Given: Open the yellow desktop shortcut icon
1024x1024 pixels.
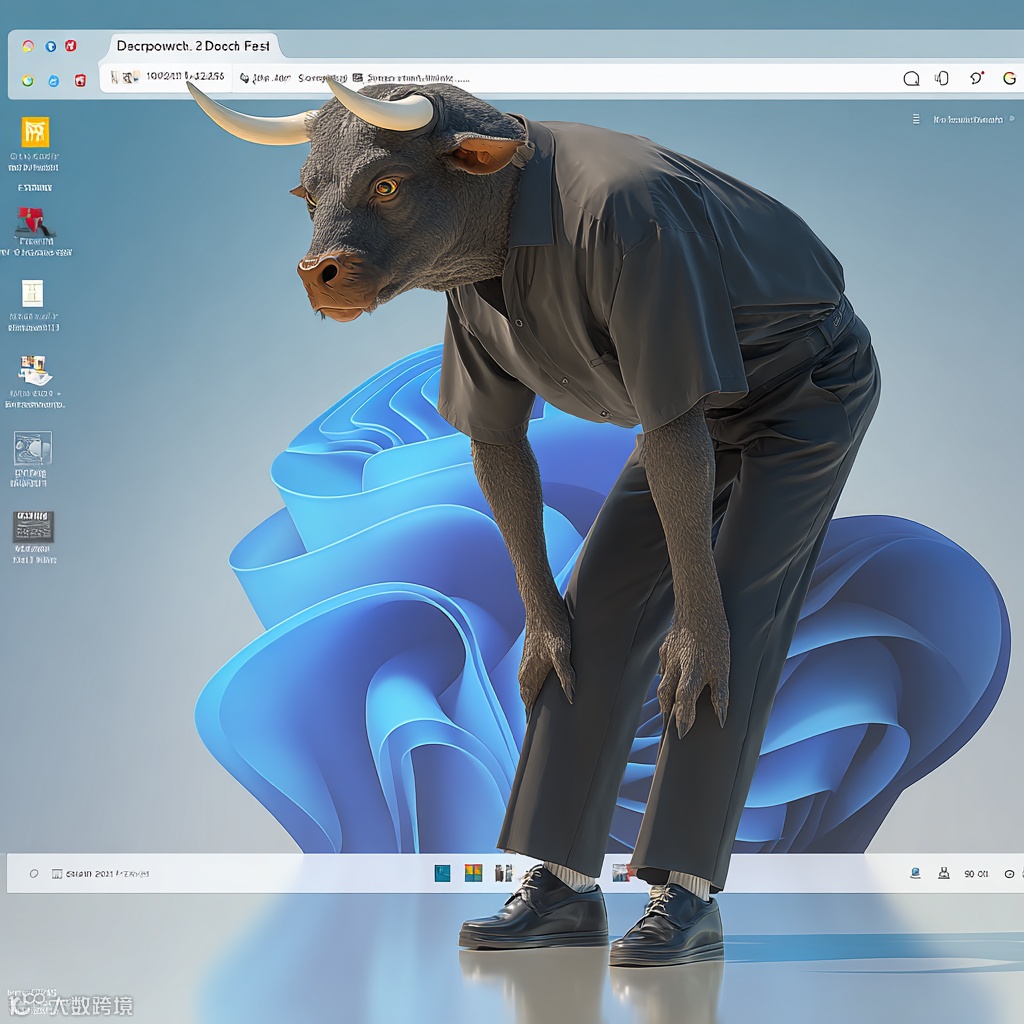Looking at the screenshot, I should click(35, 132).
